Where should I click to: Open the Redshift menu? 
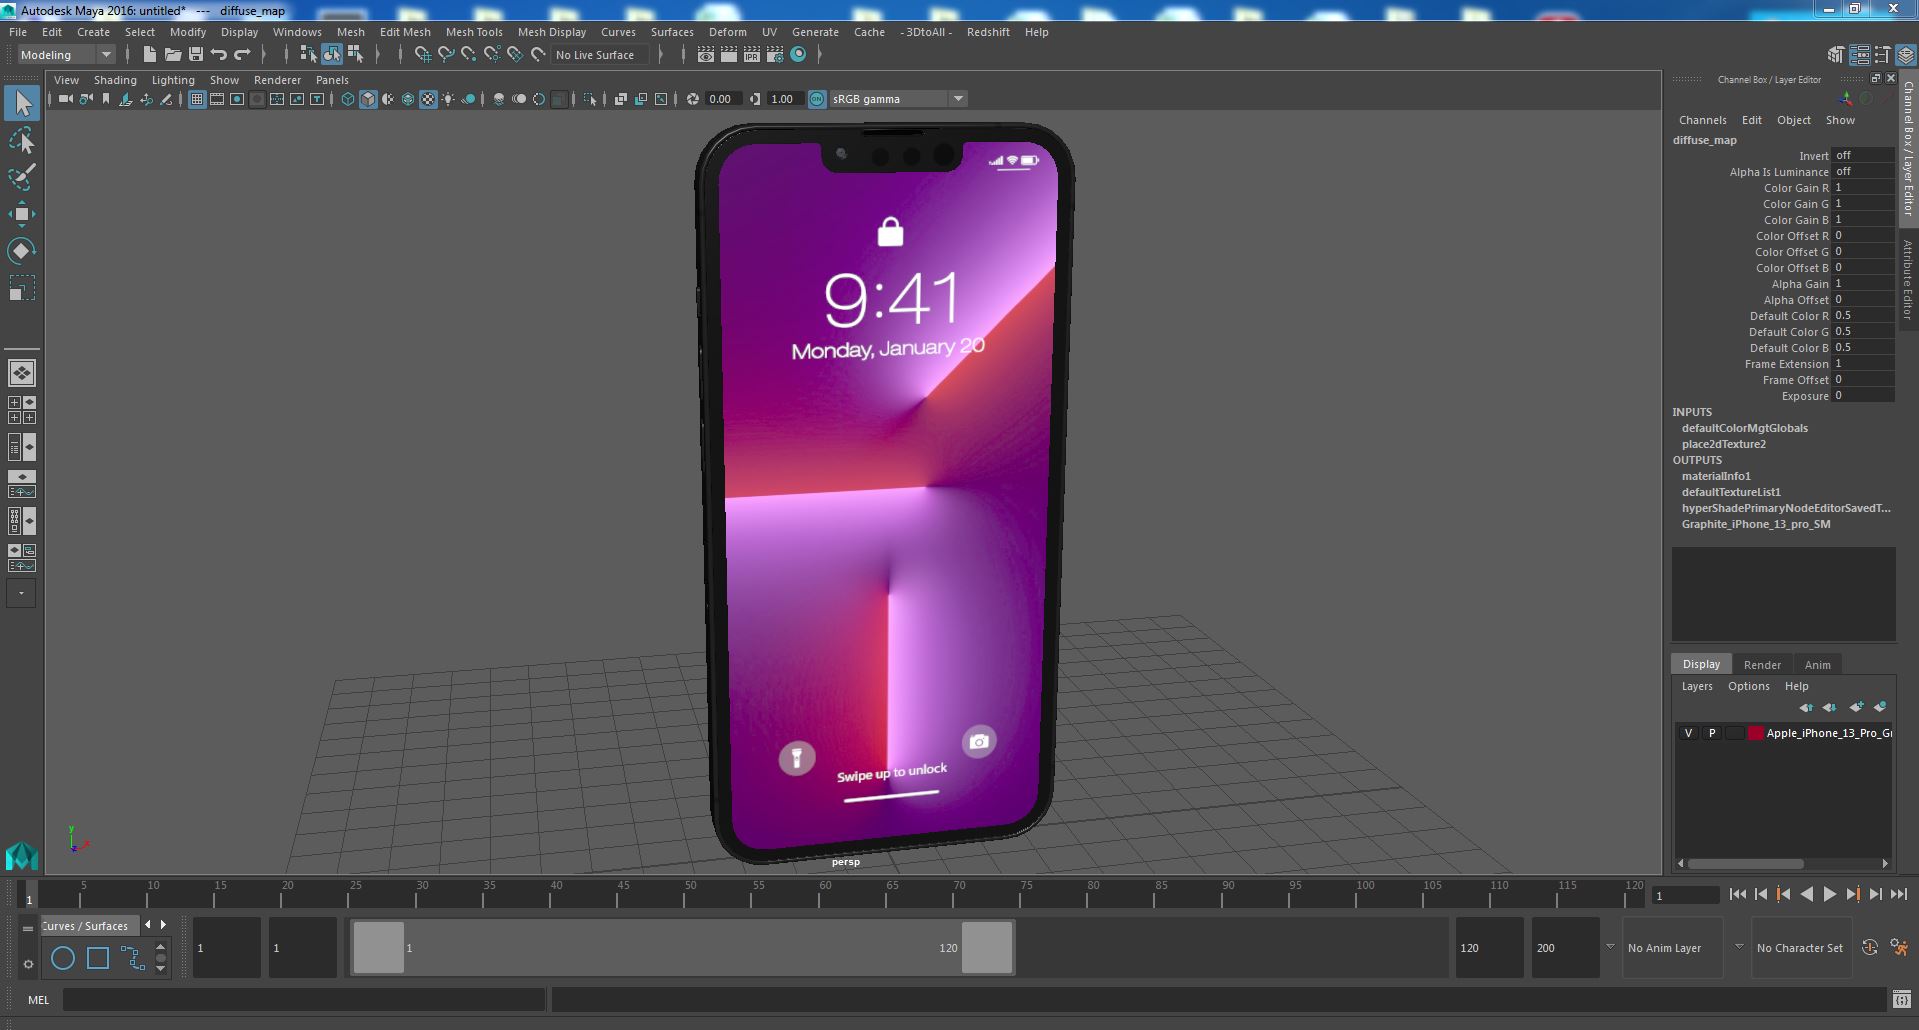[988, 32]
